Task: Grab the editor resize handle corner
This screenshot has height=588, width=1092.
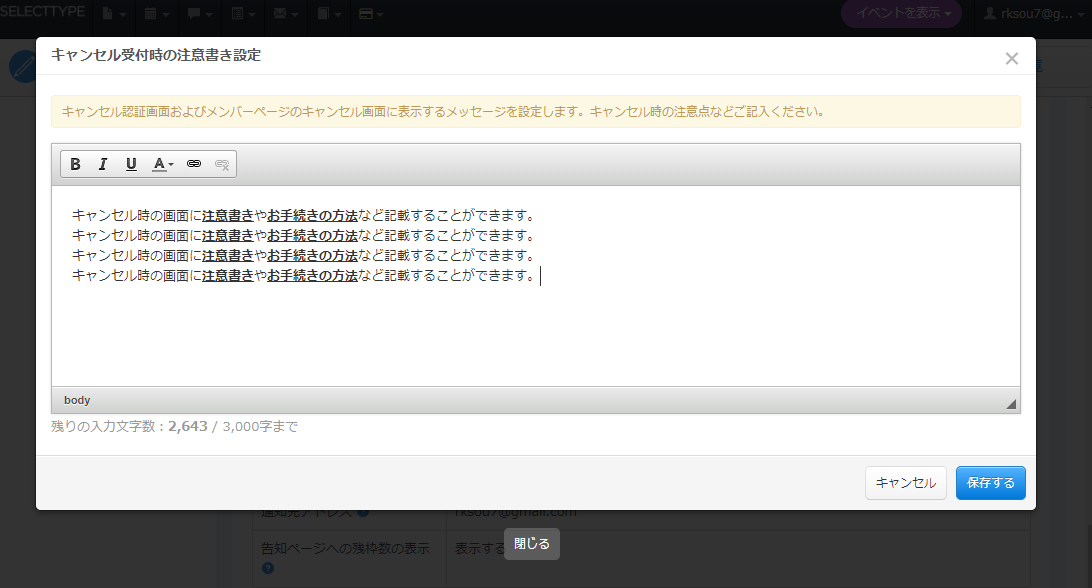Action: coord(1010,404)
